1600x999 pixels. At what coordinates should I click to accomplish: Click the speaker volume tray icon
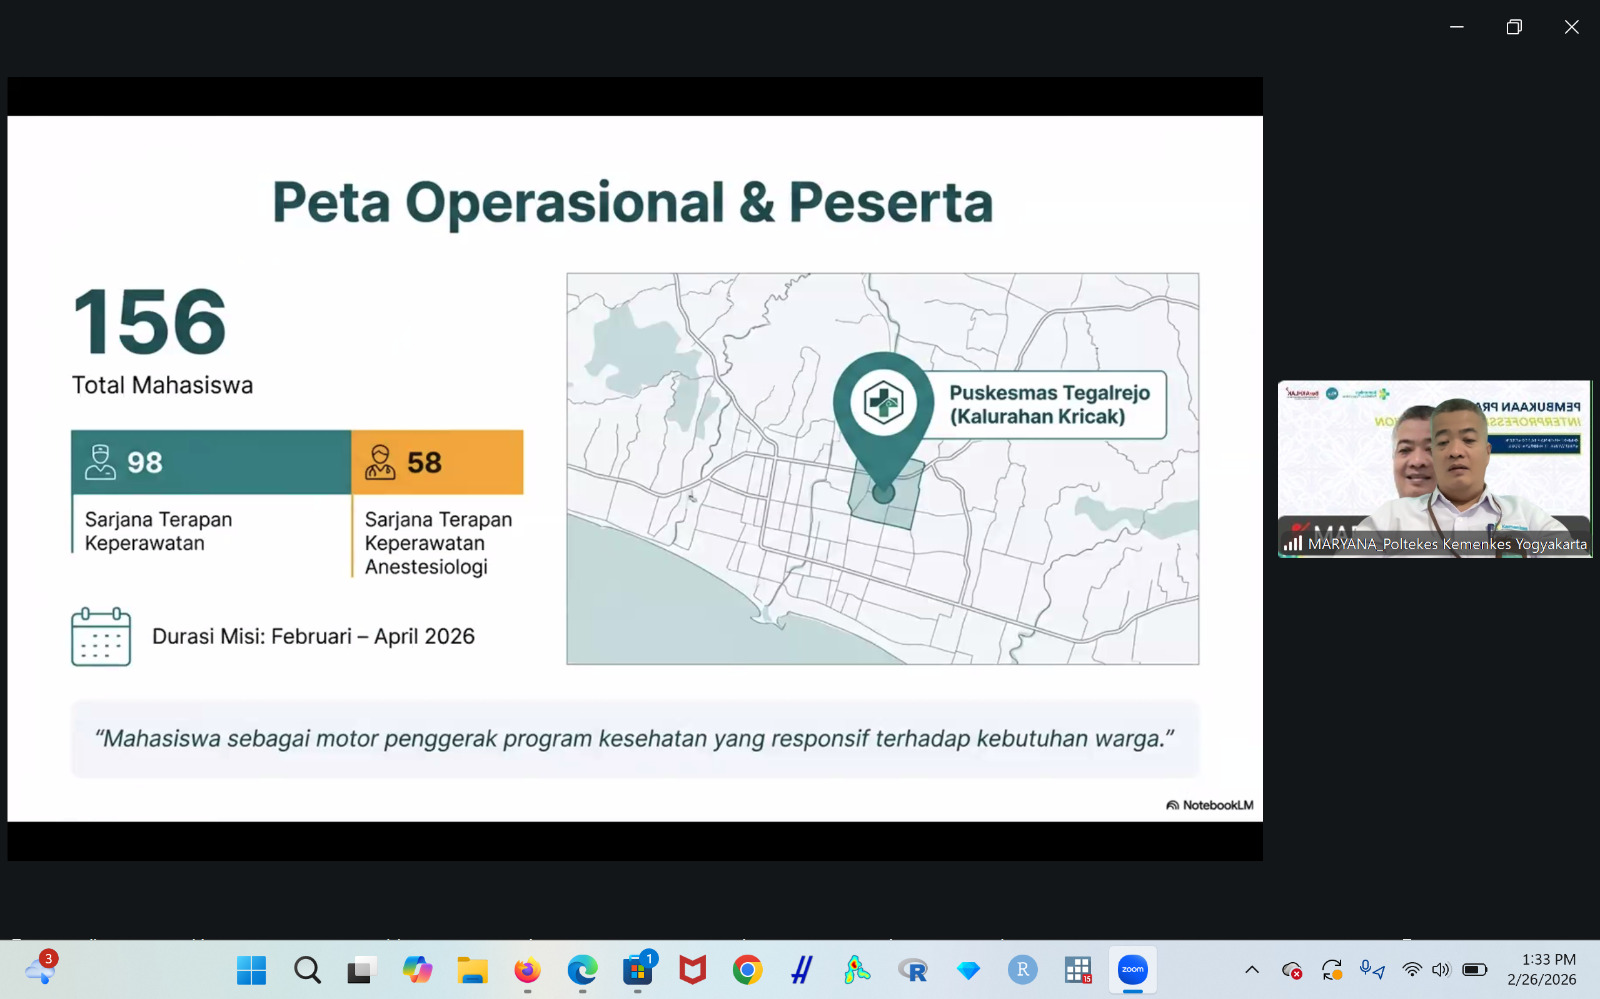(x=1441, y=970)
